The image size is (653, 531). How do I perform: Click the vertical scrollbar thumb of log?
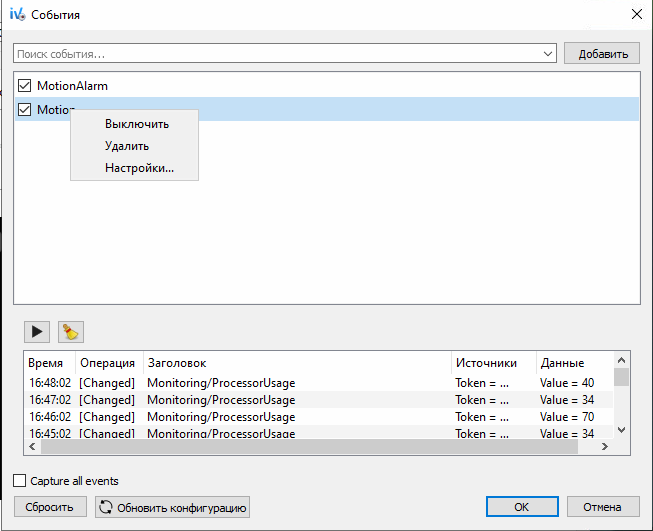[621, 377]
